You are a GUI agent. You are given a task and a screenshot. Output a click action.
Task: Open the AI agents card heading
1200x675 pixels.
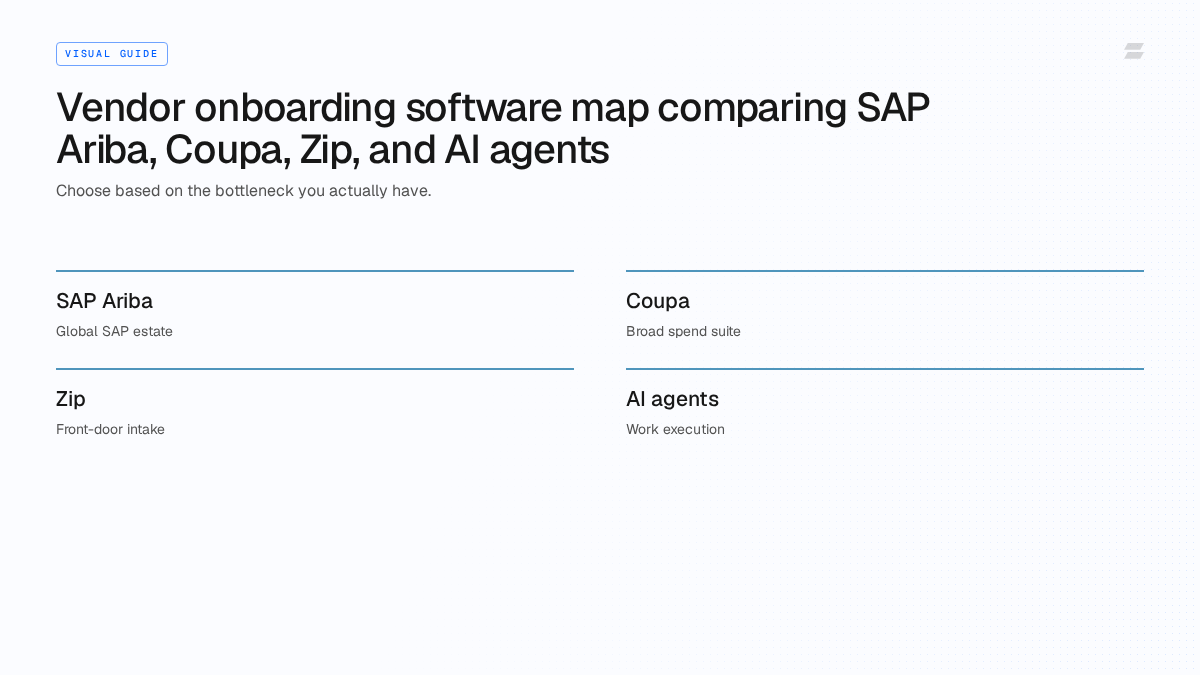coord(672,399)
